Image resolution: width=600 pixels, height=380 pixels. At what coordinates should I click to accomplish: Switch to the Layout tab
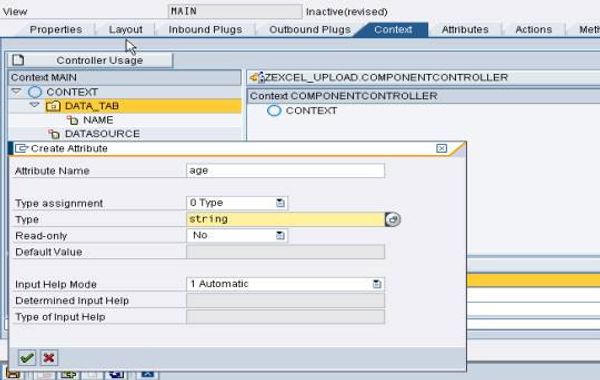tap(126, 29)
